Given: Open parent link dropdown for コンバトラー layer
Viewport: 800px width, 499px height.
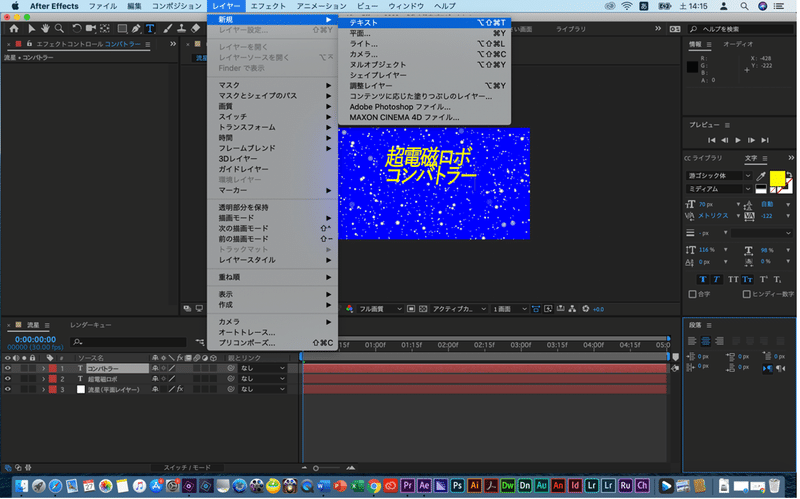Looking at the screenshot, I should (263, 368).
